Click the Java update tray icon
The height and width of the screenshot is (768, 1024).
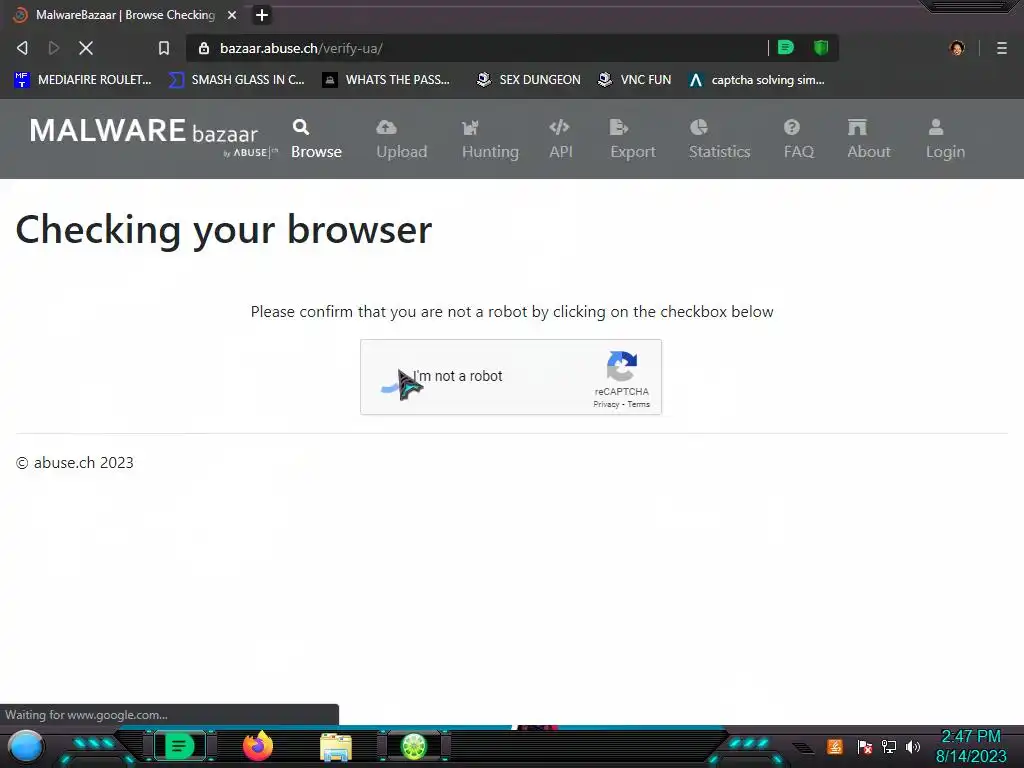coord(835,746)
